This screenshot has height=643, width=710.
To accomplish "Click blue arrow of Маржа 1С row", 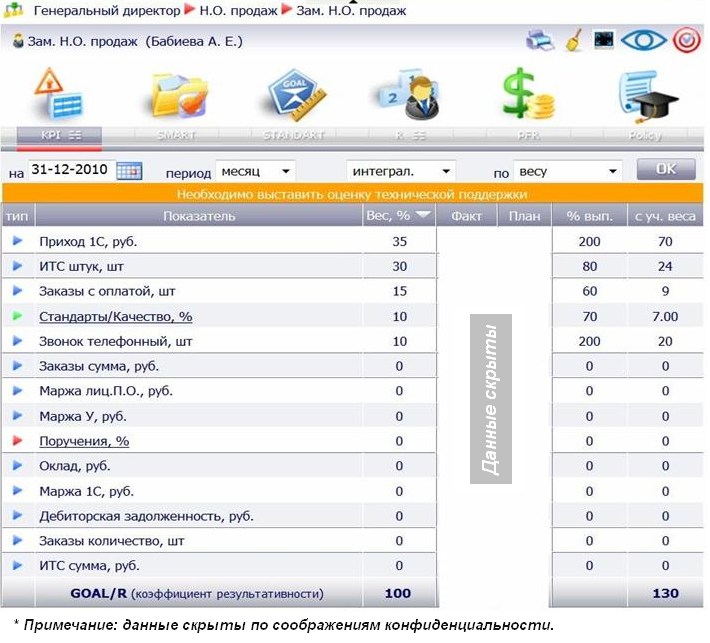I will click(17, 490).
